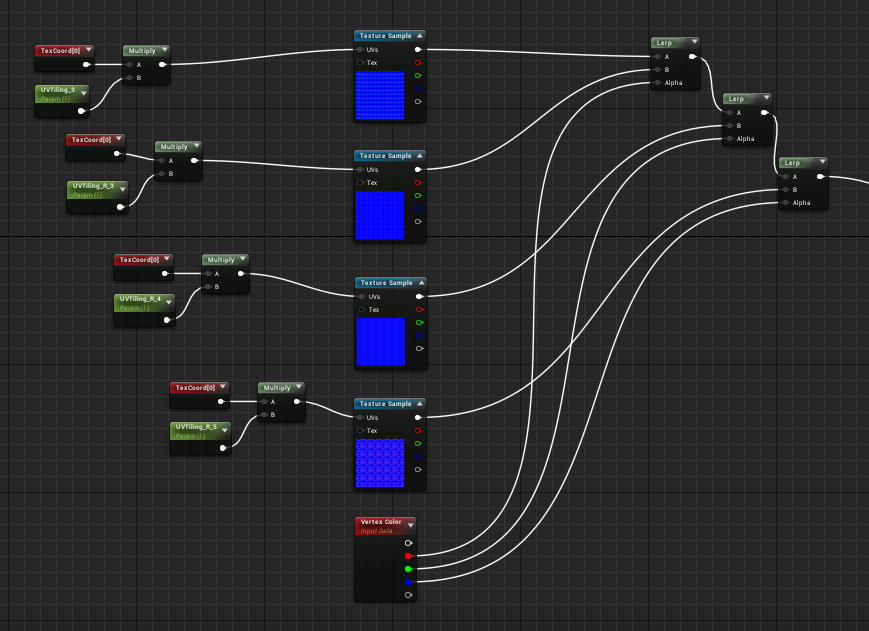Click the output pin of UVTiling_3 parameter
The width and height of the screenshot is (869, 631).
(x=81, y=111)
